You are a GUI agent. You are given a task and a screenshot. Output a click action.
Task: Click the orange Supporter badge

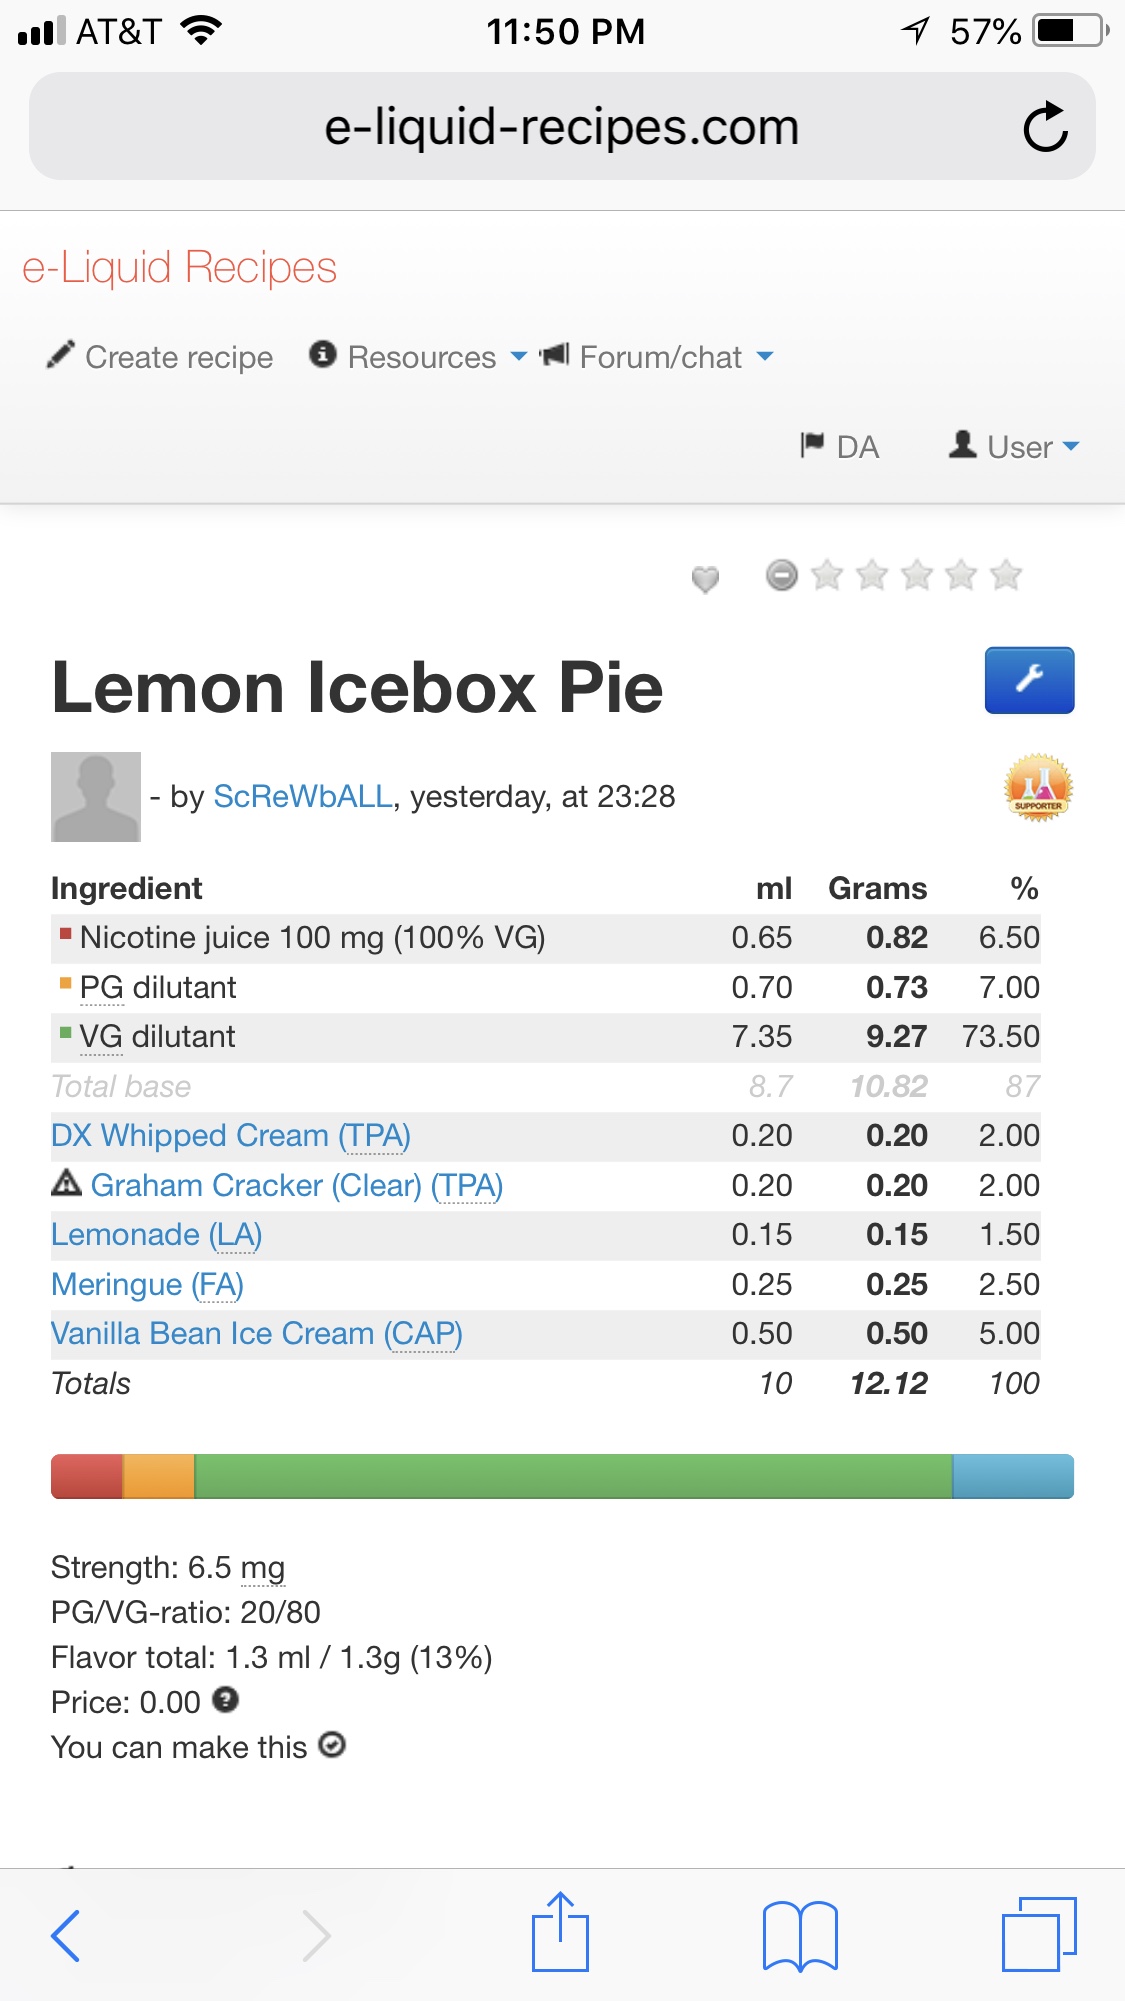[1037, 788]
